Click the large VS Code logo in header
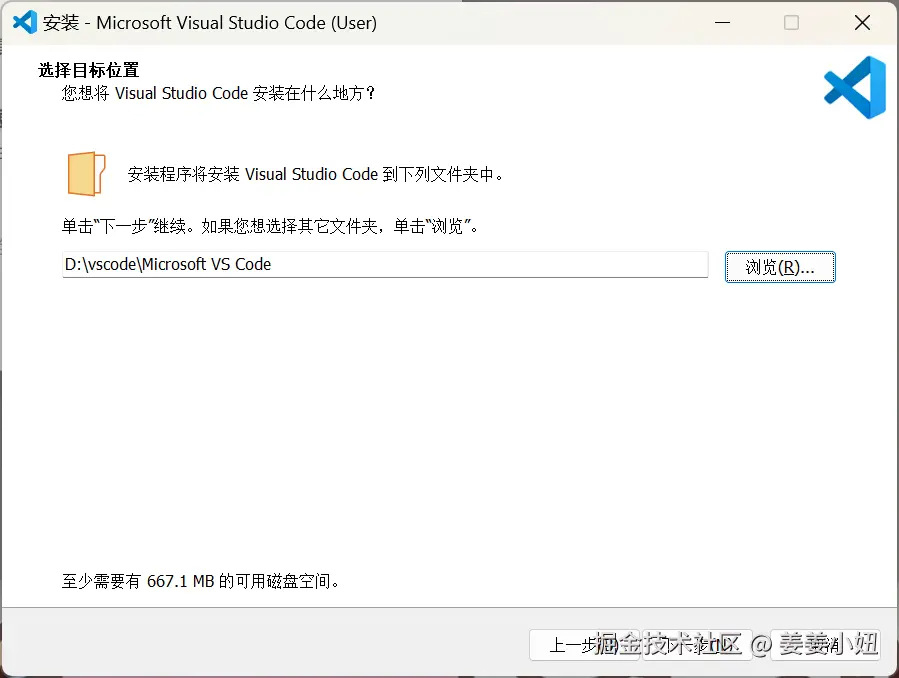 click(x=855, y=87)
